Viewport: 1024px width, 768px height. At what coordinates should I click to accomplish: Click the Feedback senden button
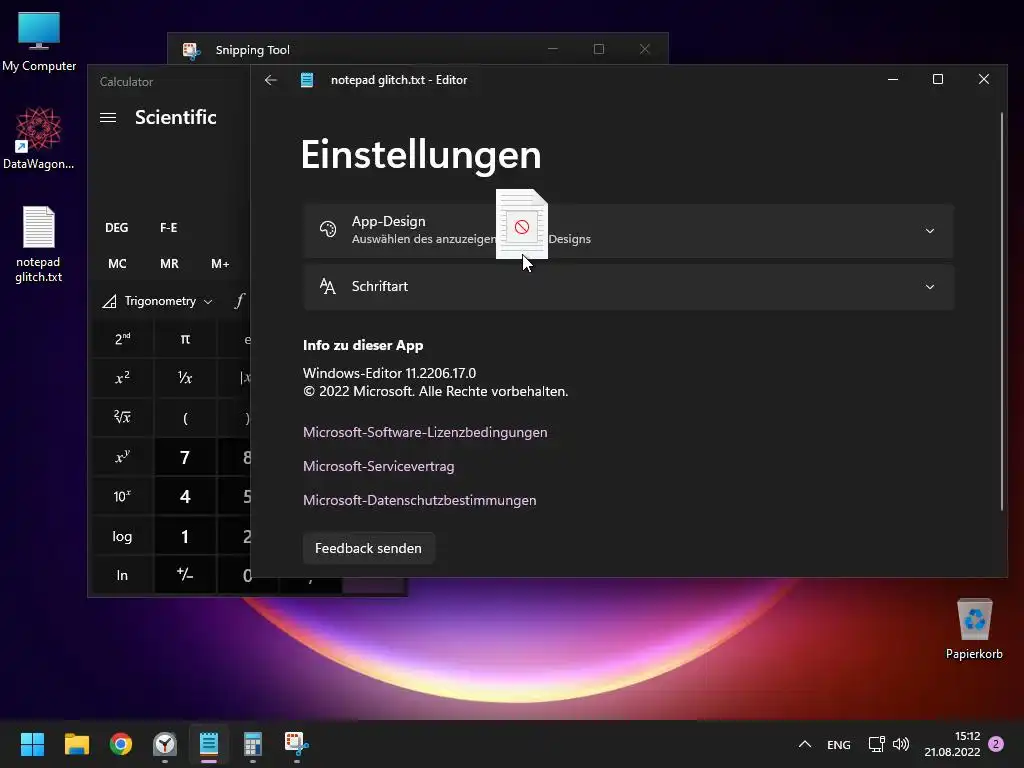pos(368,548)
